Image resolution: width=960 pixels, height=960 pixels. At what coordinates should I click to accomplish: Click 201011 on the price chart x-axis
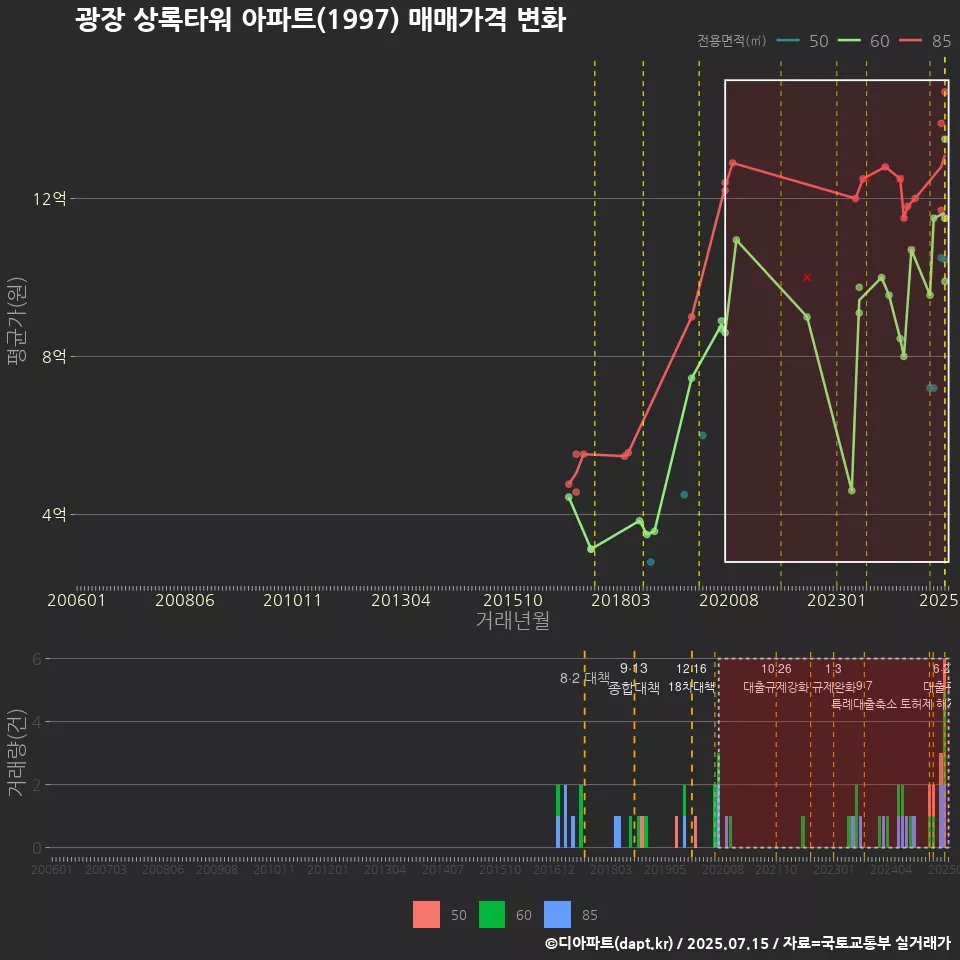293,600
